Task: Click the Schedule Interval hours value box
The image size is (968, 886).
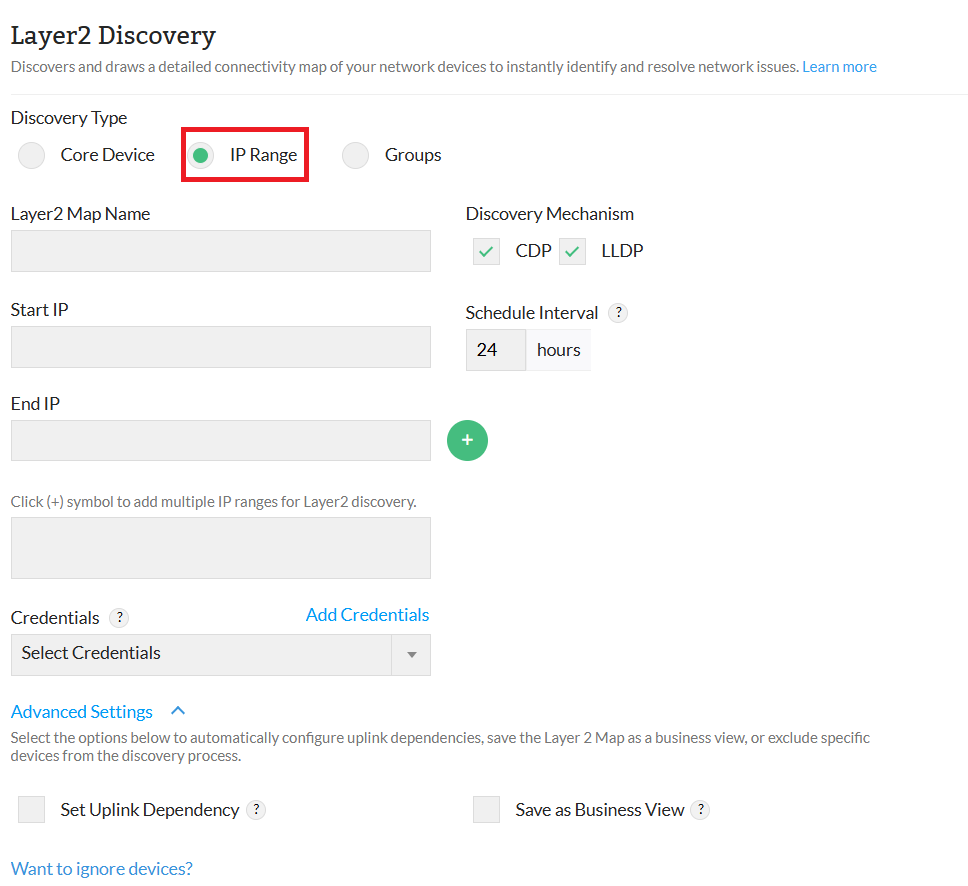Action: coord(495,350)
